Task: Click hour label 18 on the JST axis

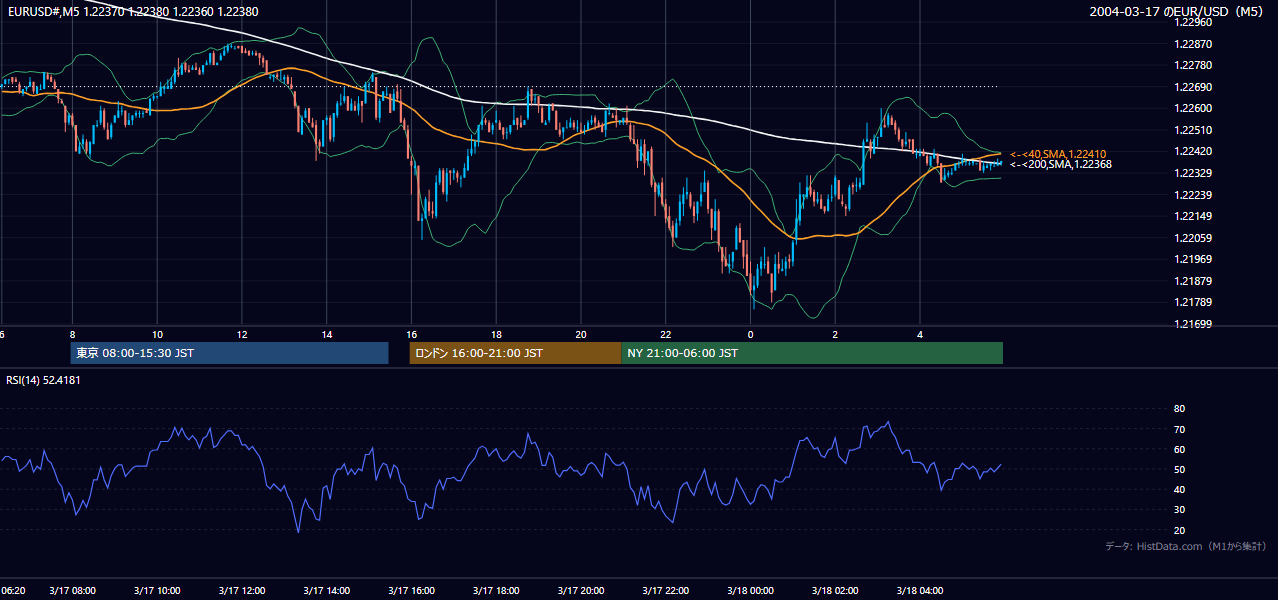Action: pyautogui.click(x=496, y=334)
